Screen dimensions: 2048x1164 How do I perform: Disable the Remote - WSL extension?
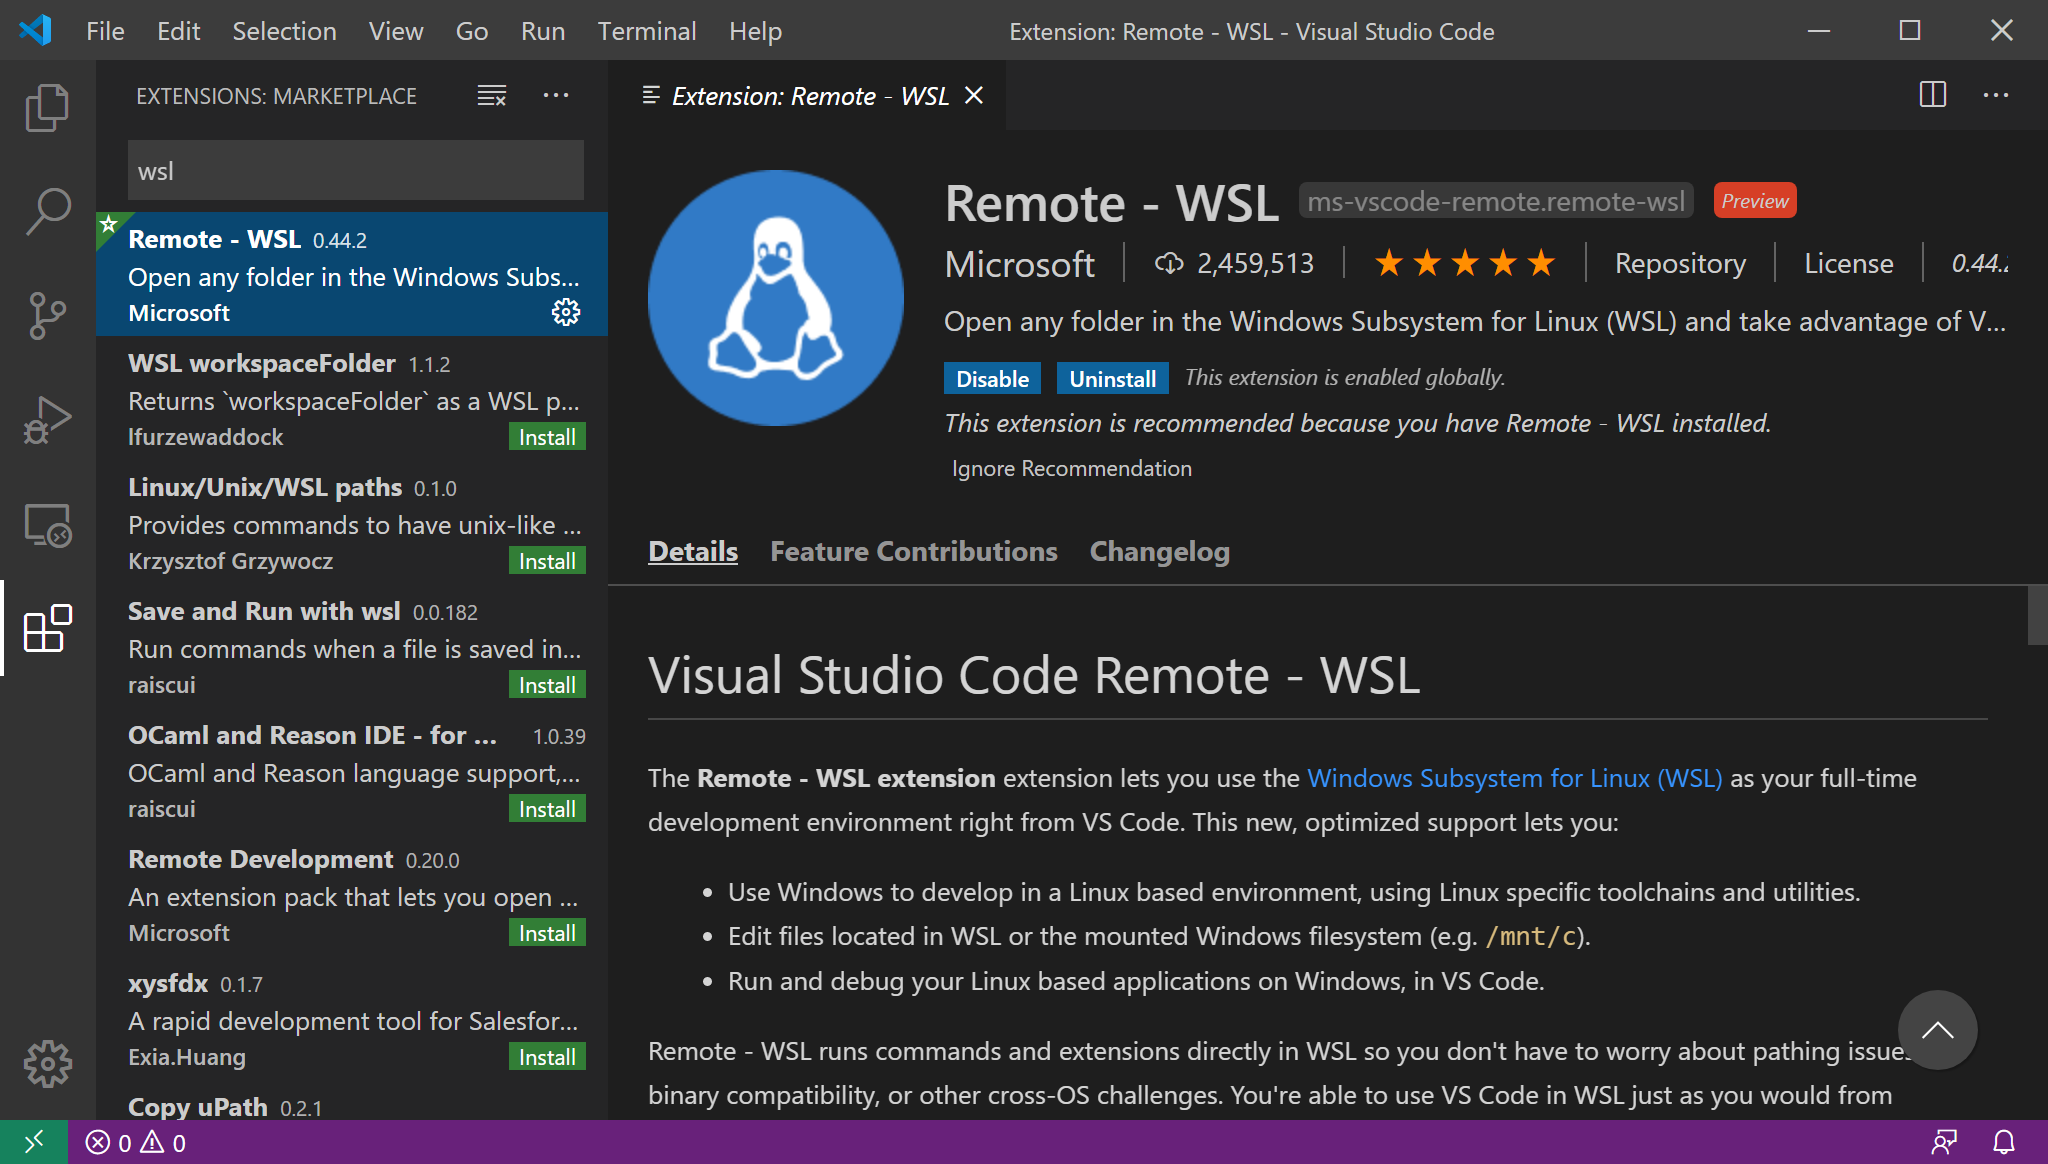pyautogui.click(x=992, y=379)
